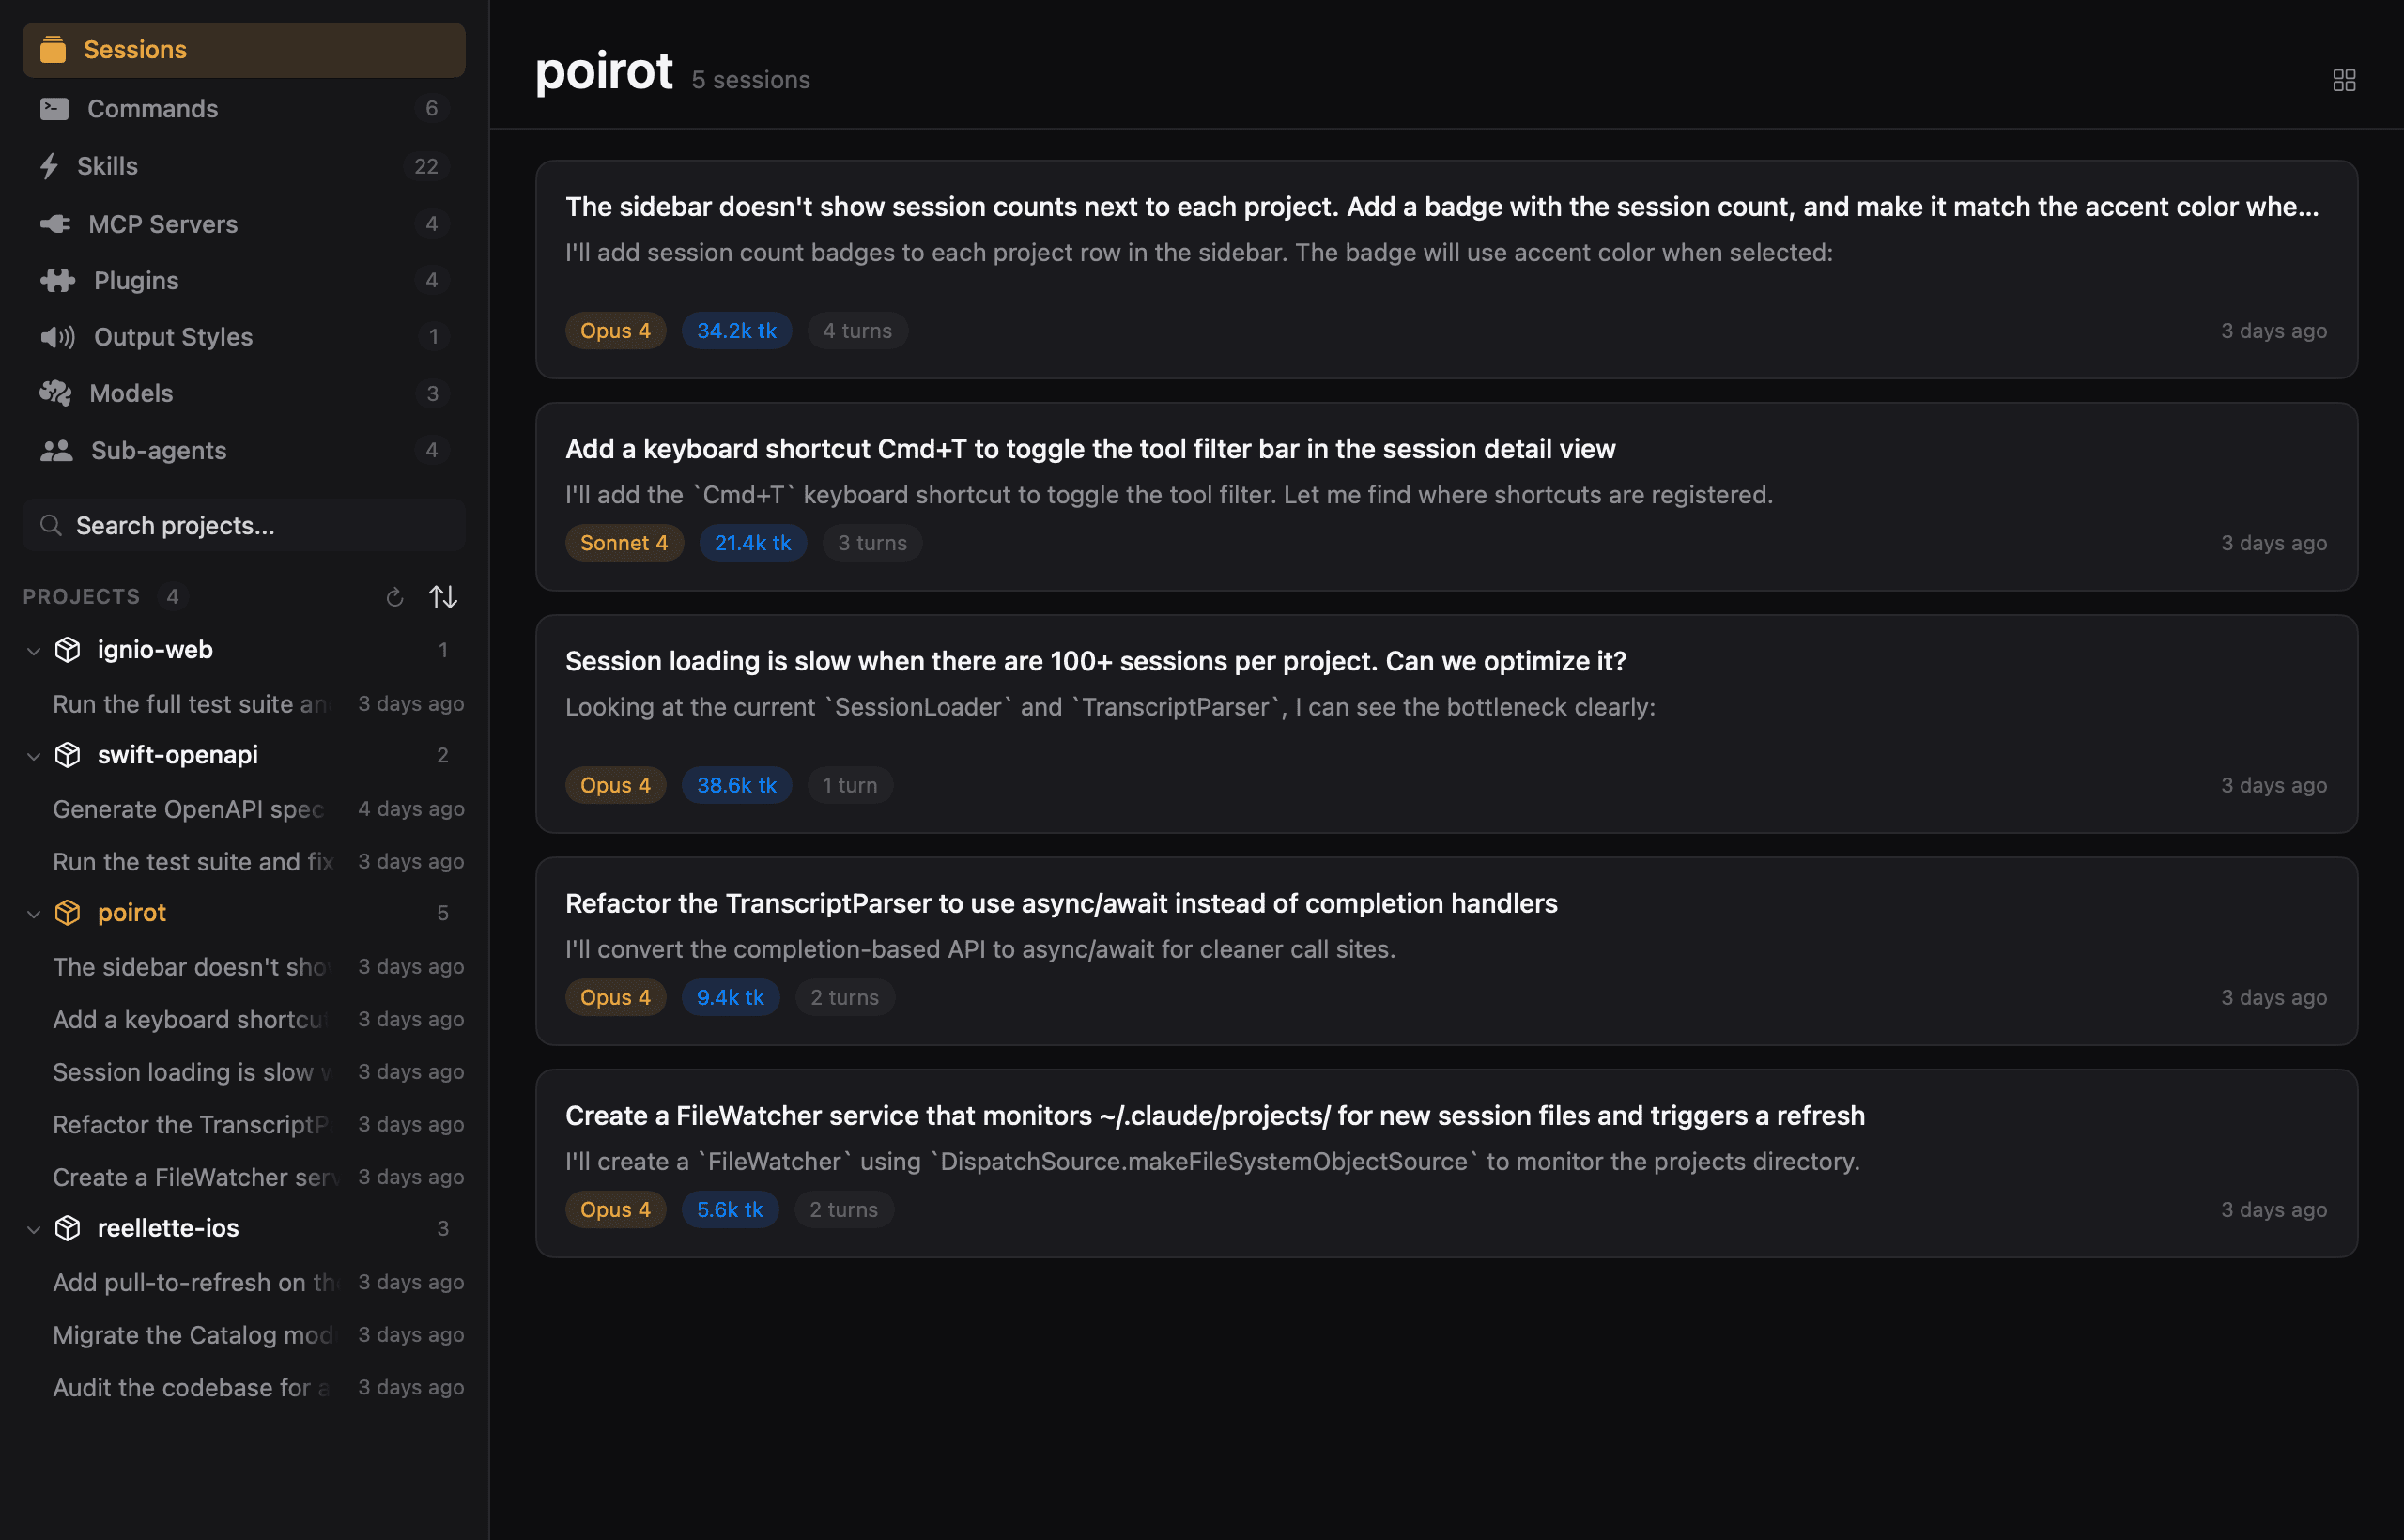Toggle the sort order of projects
This screenshot has height=1540, width=2404.
(x=443, y=596)
